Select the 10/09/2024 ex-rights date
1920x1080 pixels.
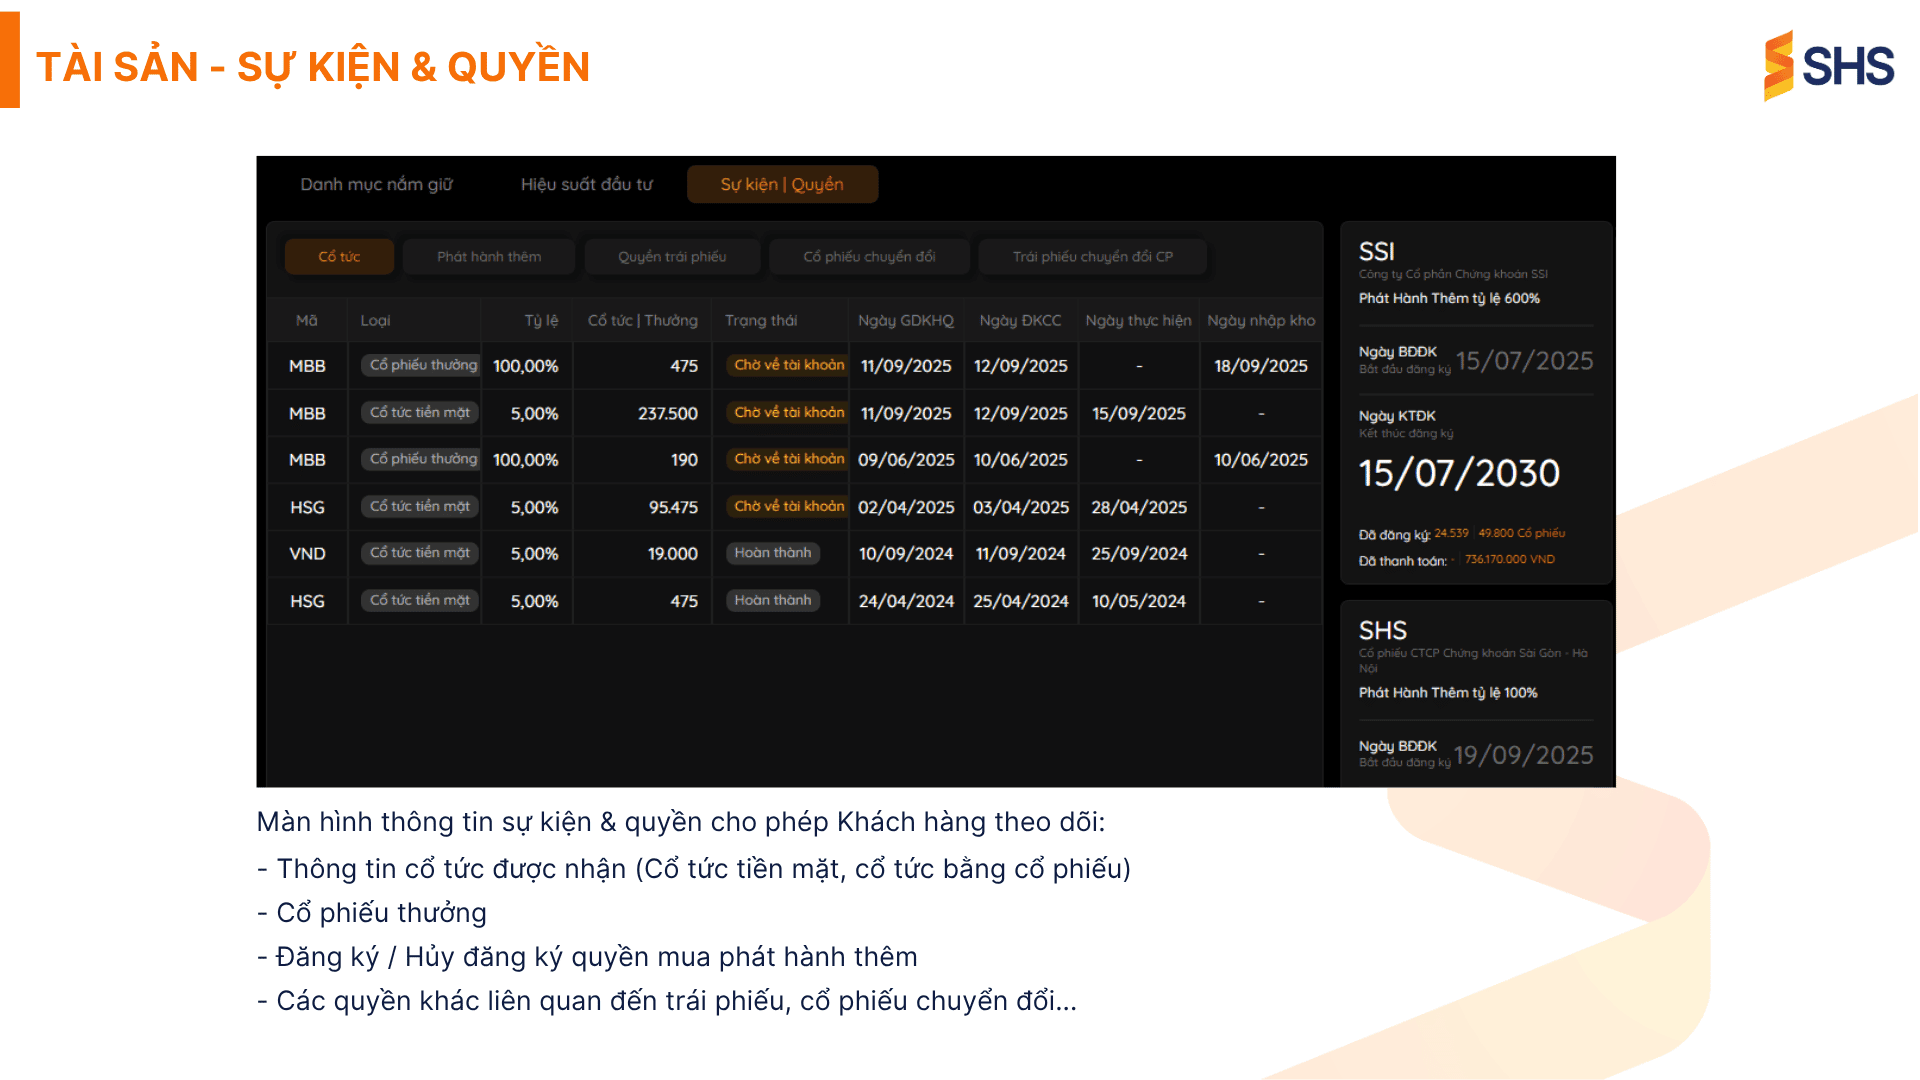click(x=906, y=554)
